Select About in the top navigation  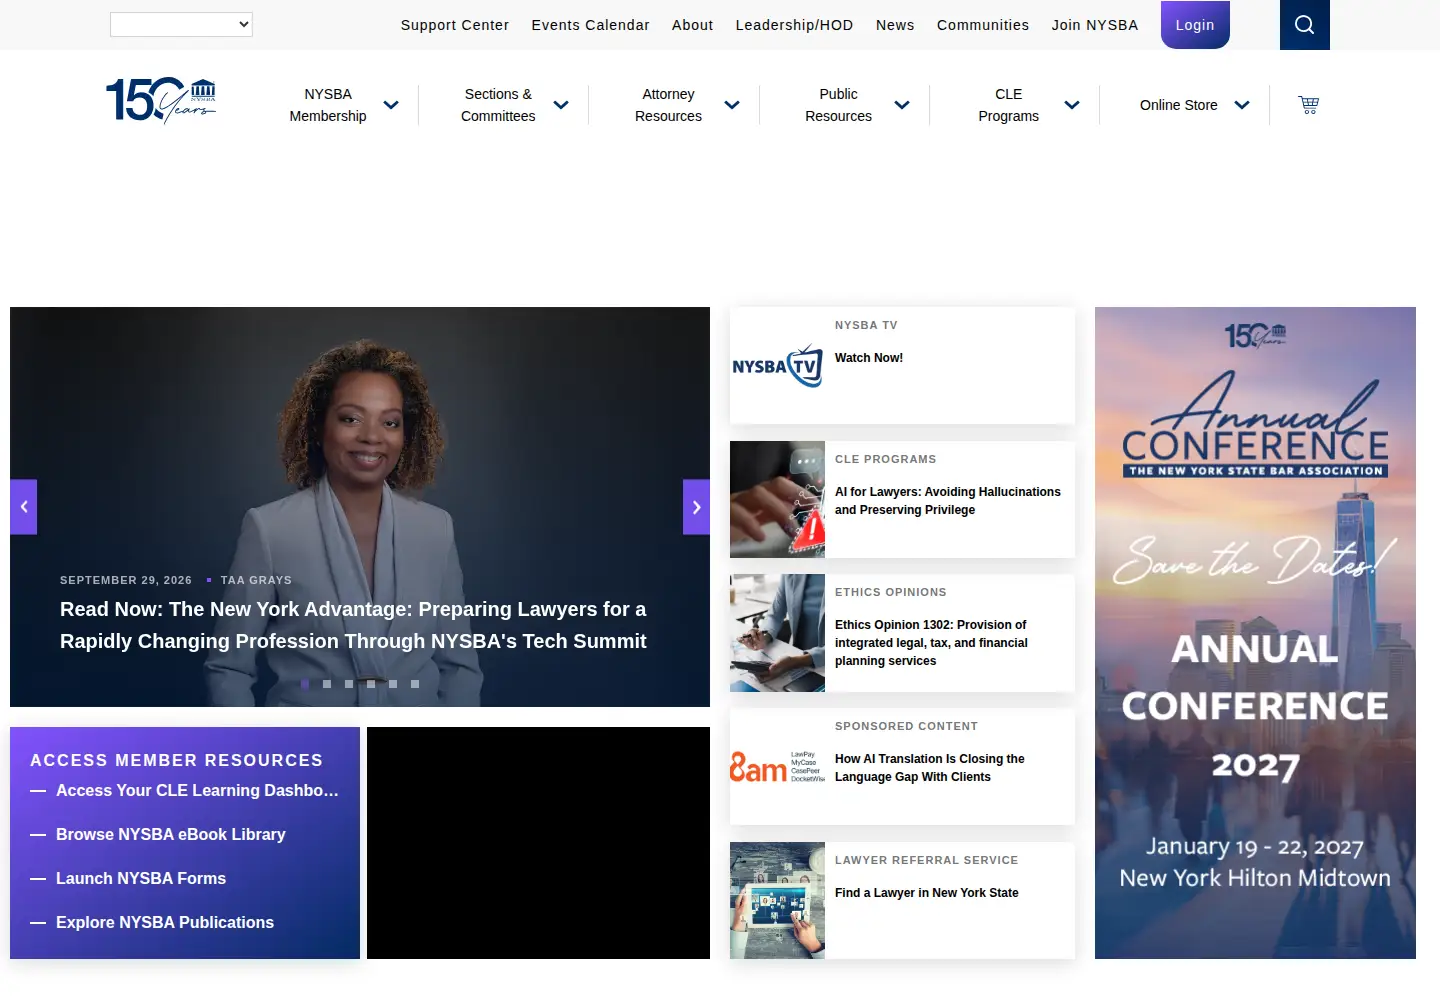click(x=692, y=25)
